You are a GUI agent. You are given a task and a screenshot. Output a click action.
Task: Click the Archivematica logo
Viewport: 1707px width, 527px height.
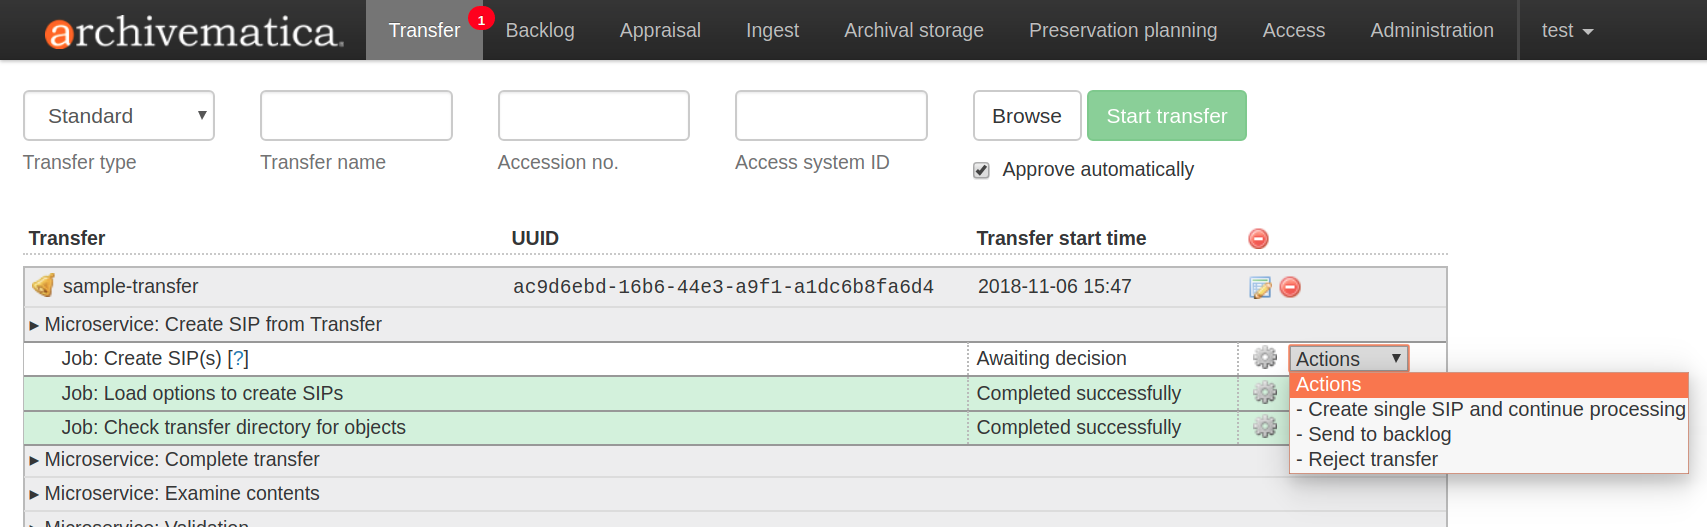[x=194, y=32]
